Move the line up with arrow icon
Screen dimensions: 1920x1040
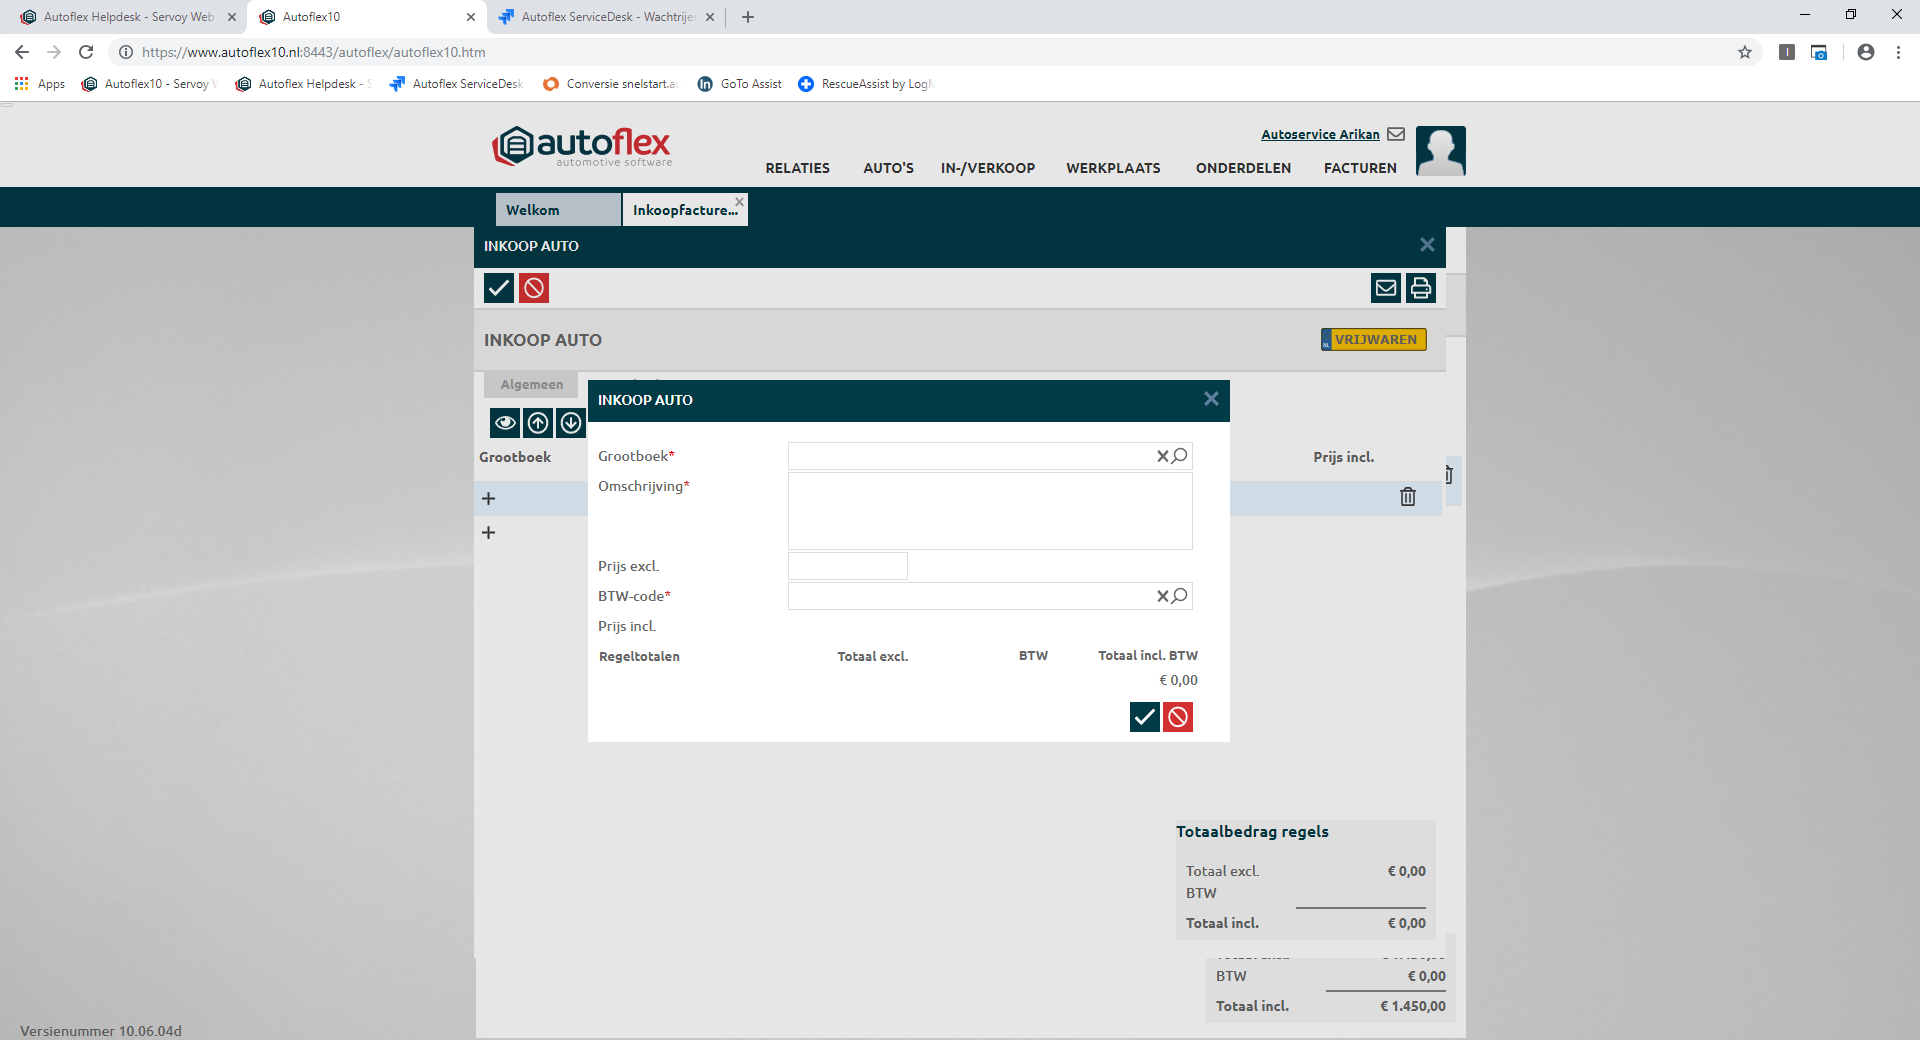pos(538,423)
